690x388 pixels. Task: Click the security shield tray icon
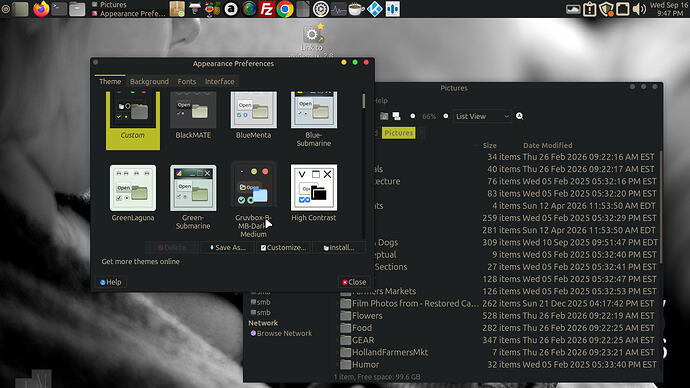pyautogui.click(x=606, y=9)
